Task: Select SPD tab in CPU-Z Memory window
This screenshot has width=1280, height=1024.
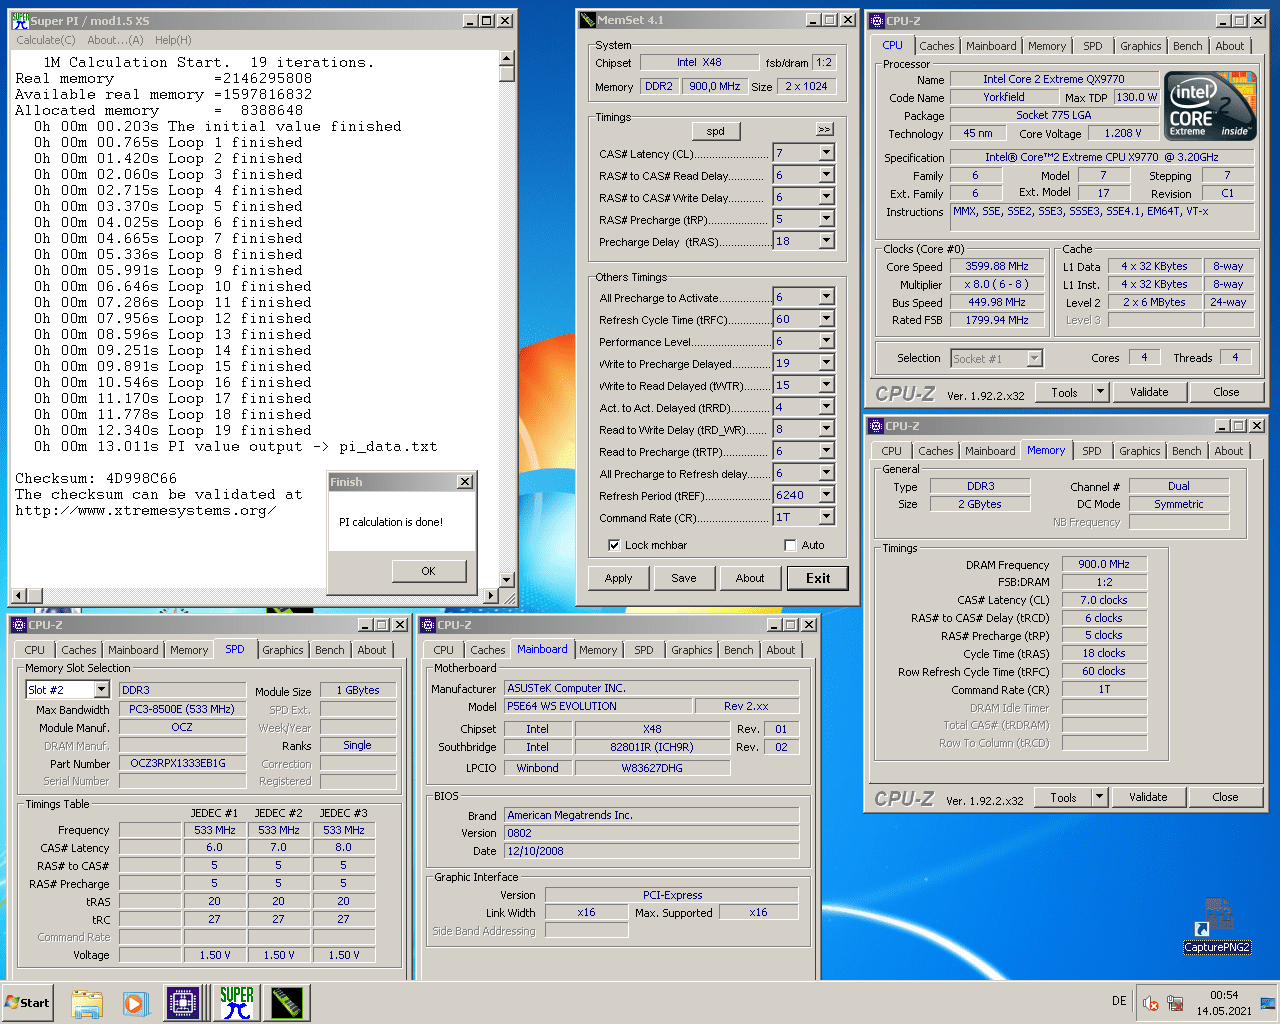Action: pyautogui.click(x=1092, y=451)
